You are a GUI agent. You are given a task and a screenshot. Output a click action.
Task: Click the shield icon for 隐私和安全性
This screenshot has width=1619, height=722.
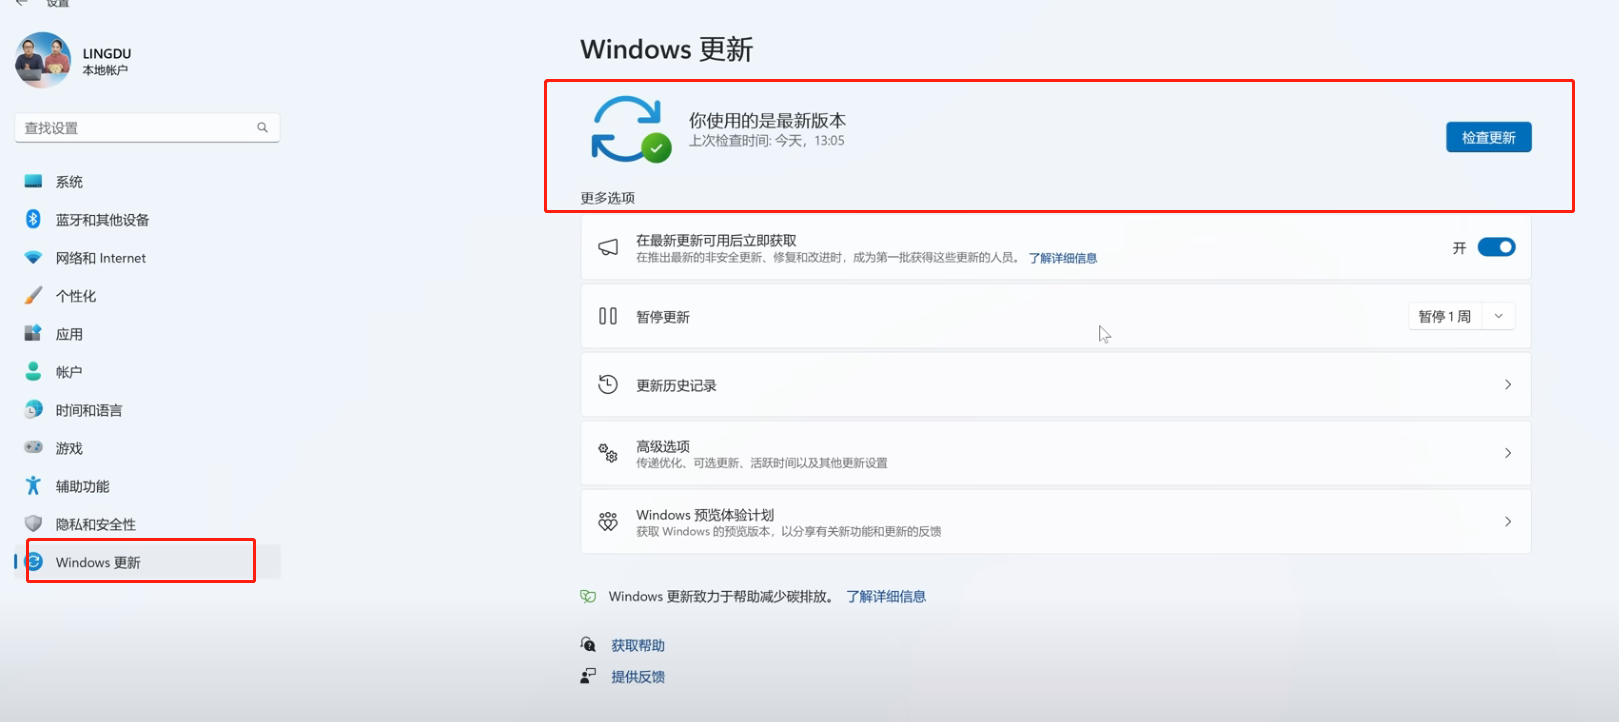point(33,524)
